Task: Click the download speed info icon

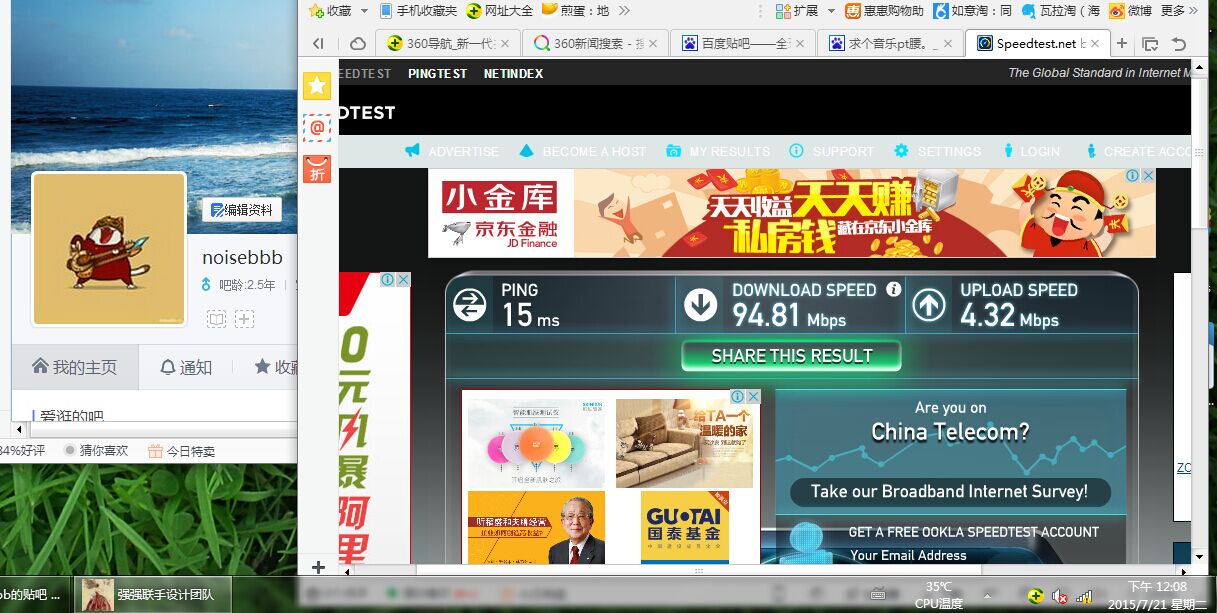Action: pos(893,289)
